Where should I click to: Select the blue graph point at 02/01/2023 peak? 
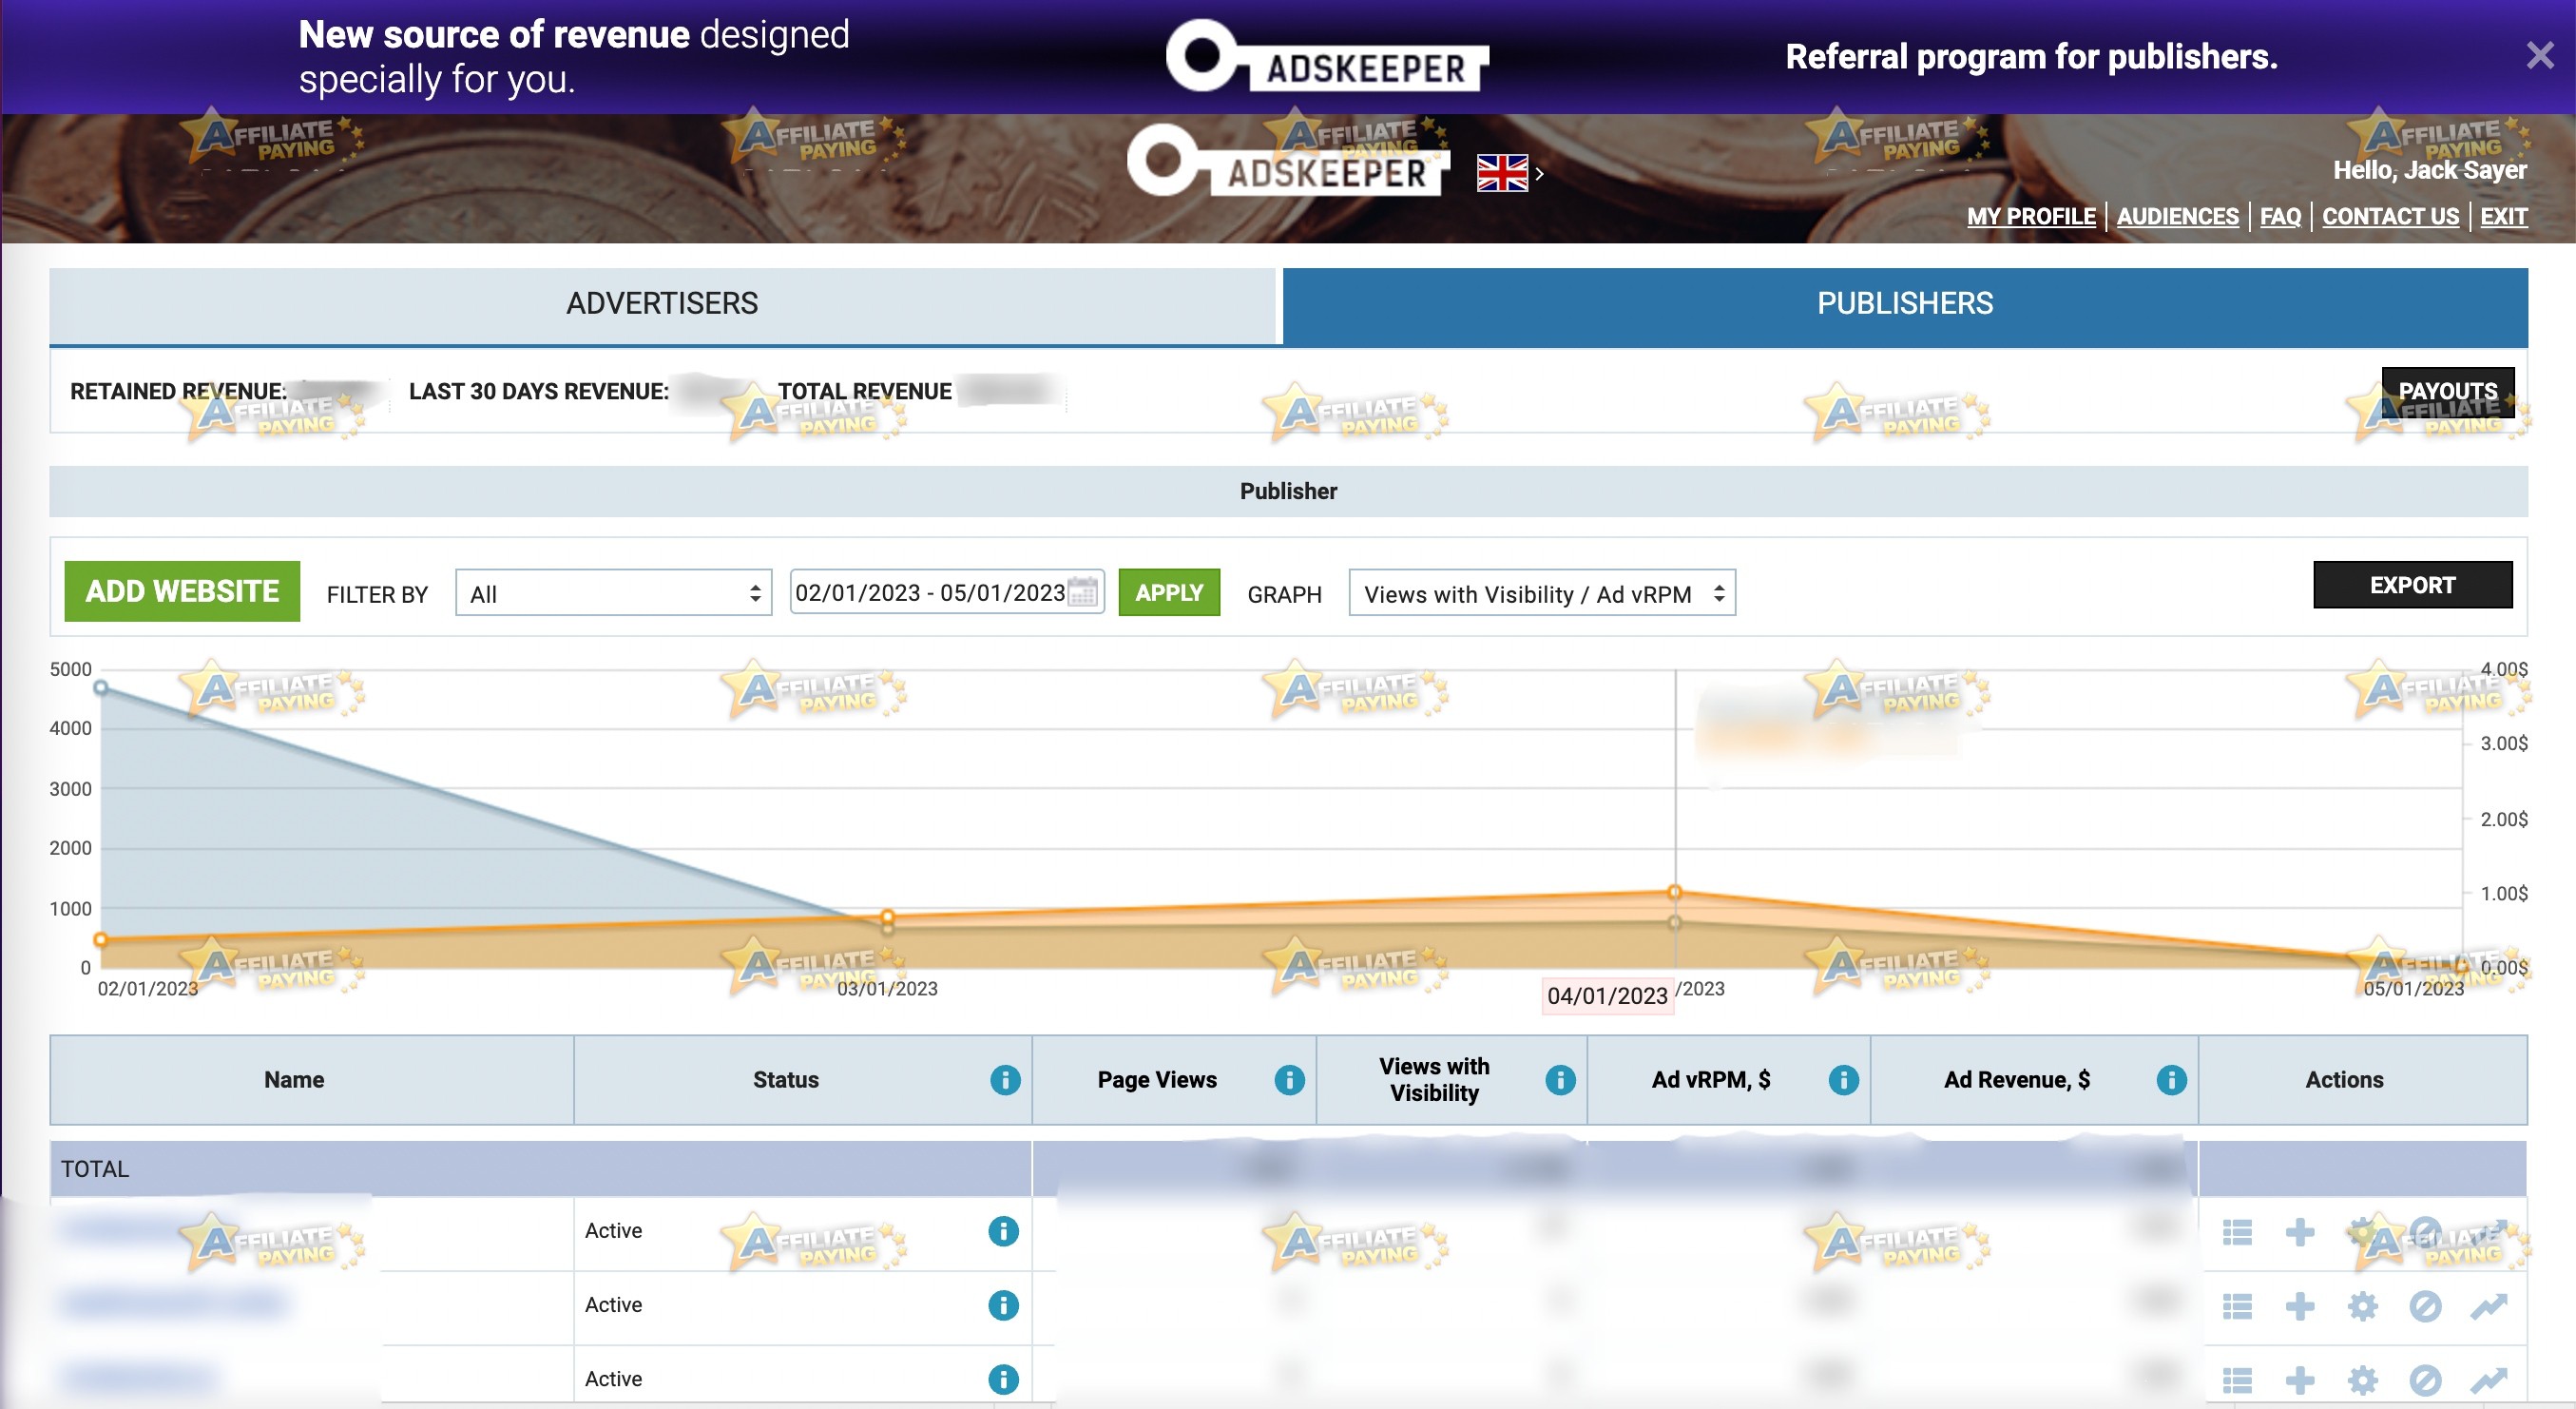(101, 688)
